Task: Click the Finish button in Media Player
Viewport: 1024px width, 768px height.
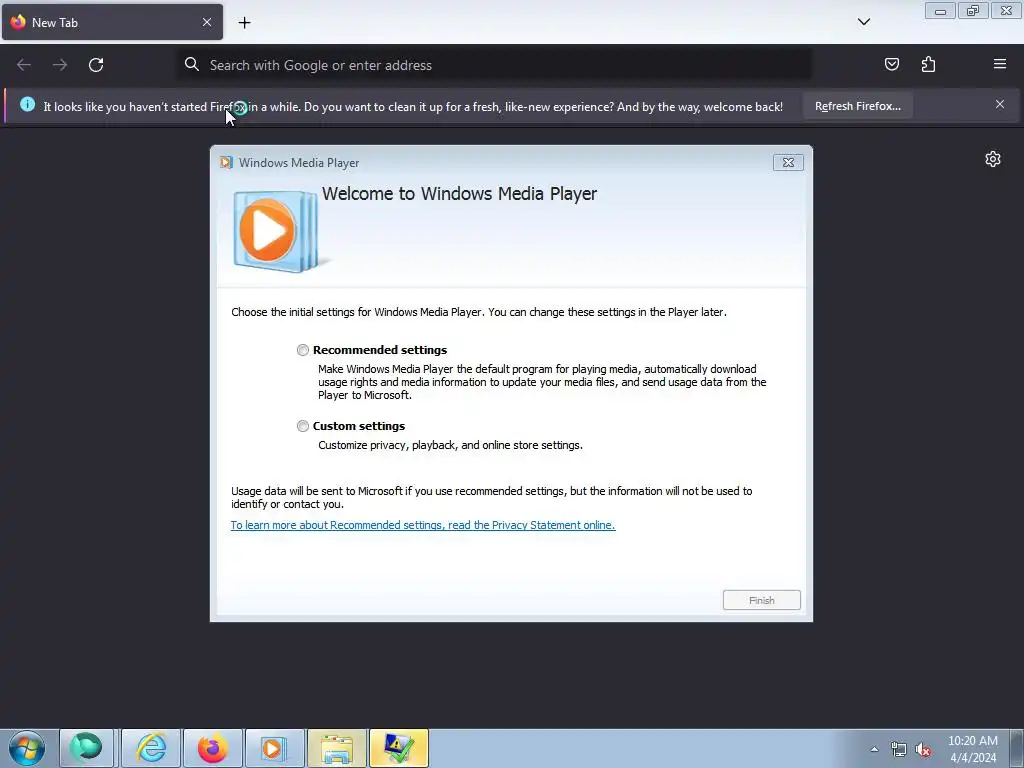Action: point(761,600)
